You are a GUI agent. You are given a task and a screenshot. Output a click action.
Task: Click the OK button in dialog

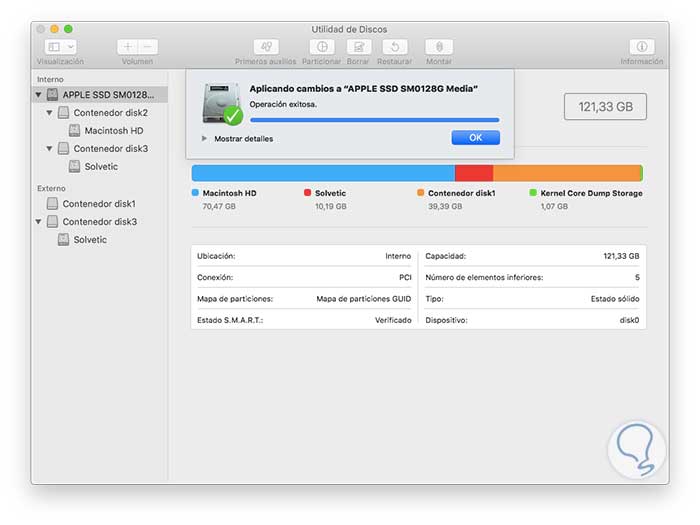click(475, 138)
